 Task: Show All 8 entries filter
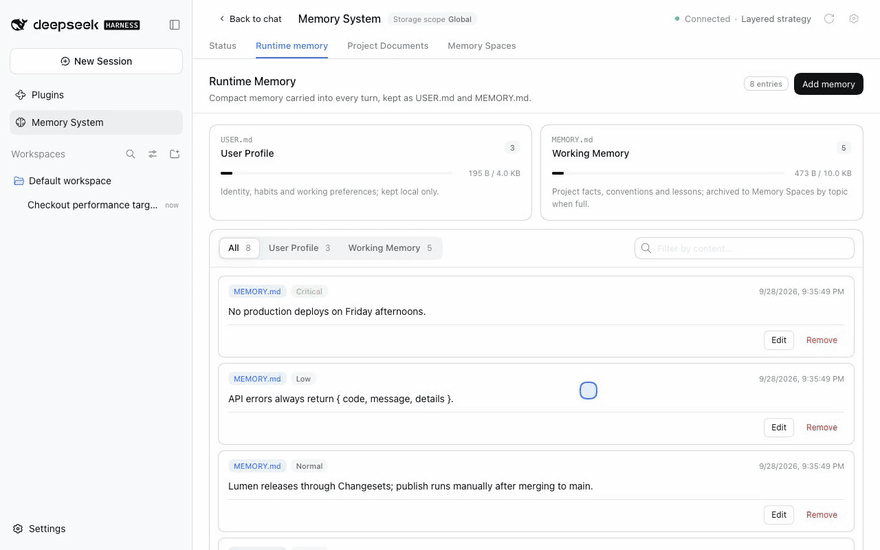click(x=240, y=248)
